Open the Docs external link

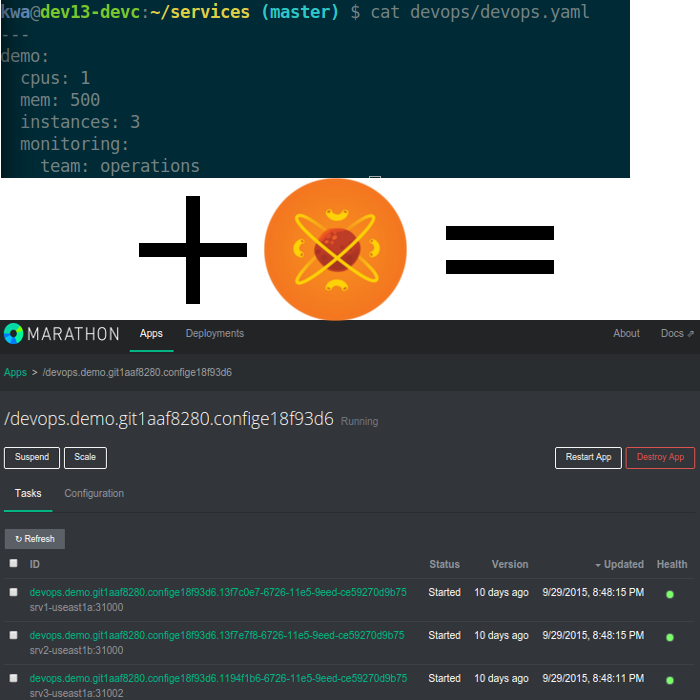[677, 333]
